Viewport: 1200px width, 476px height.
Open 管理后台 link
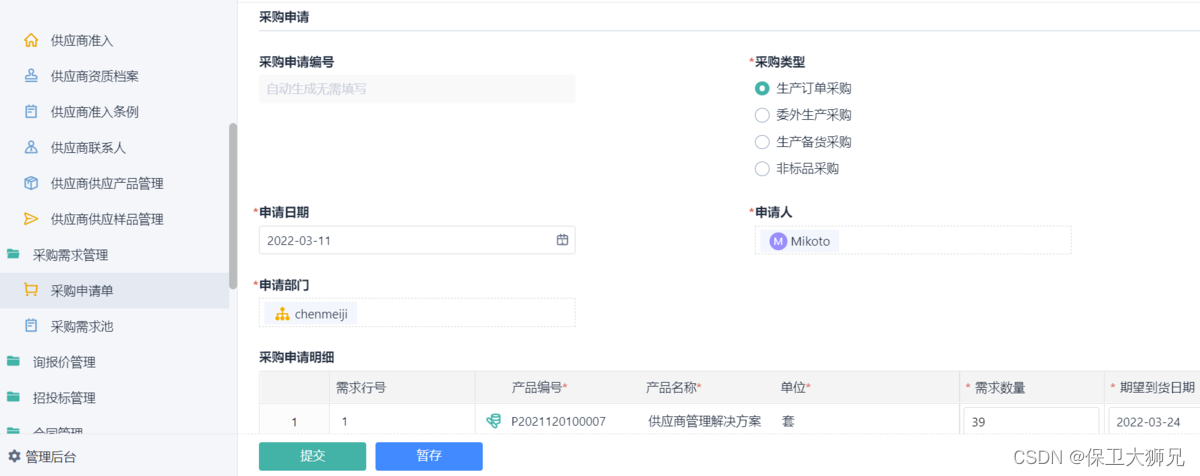[50, 456]
